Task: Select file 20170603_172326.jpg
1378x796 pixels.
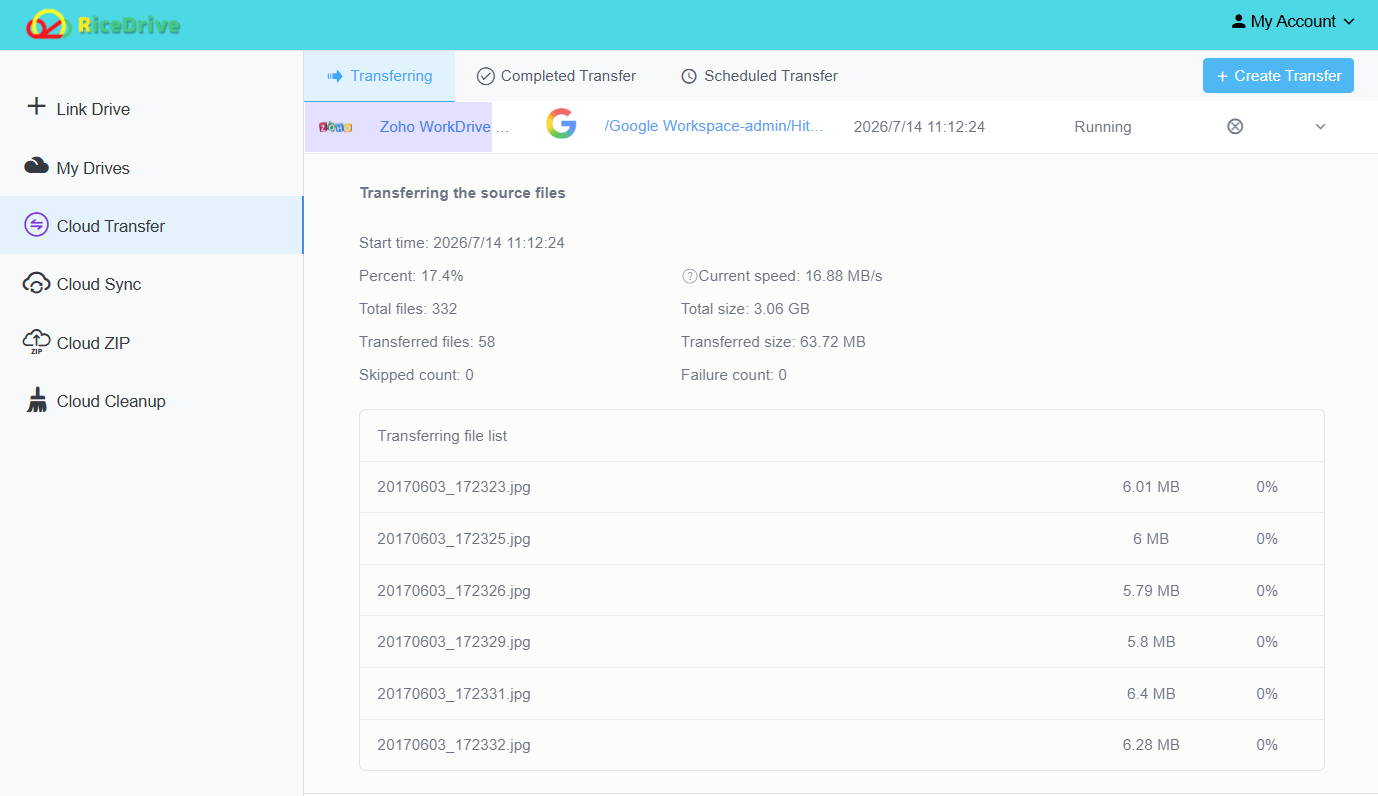Action: [x=454, y=591]
